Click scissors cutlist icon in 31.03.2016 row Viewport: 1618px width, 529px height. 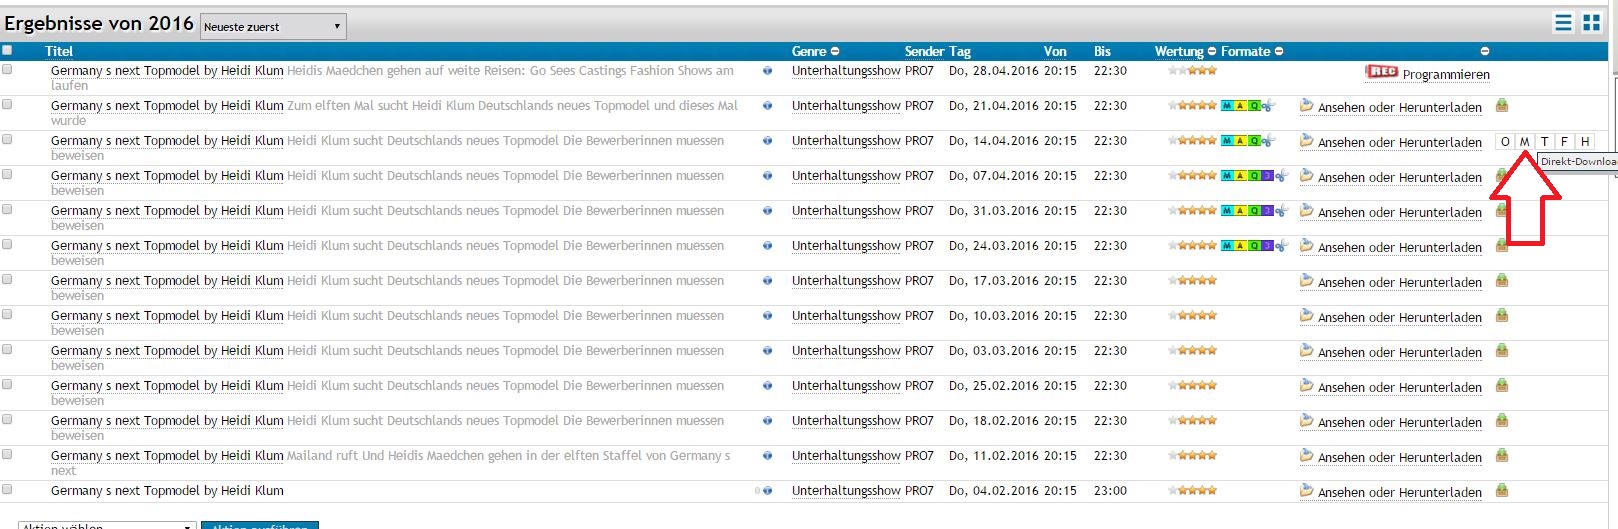pos(1281,211)
